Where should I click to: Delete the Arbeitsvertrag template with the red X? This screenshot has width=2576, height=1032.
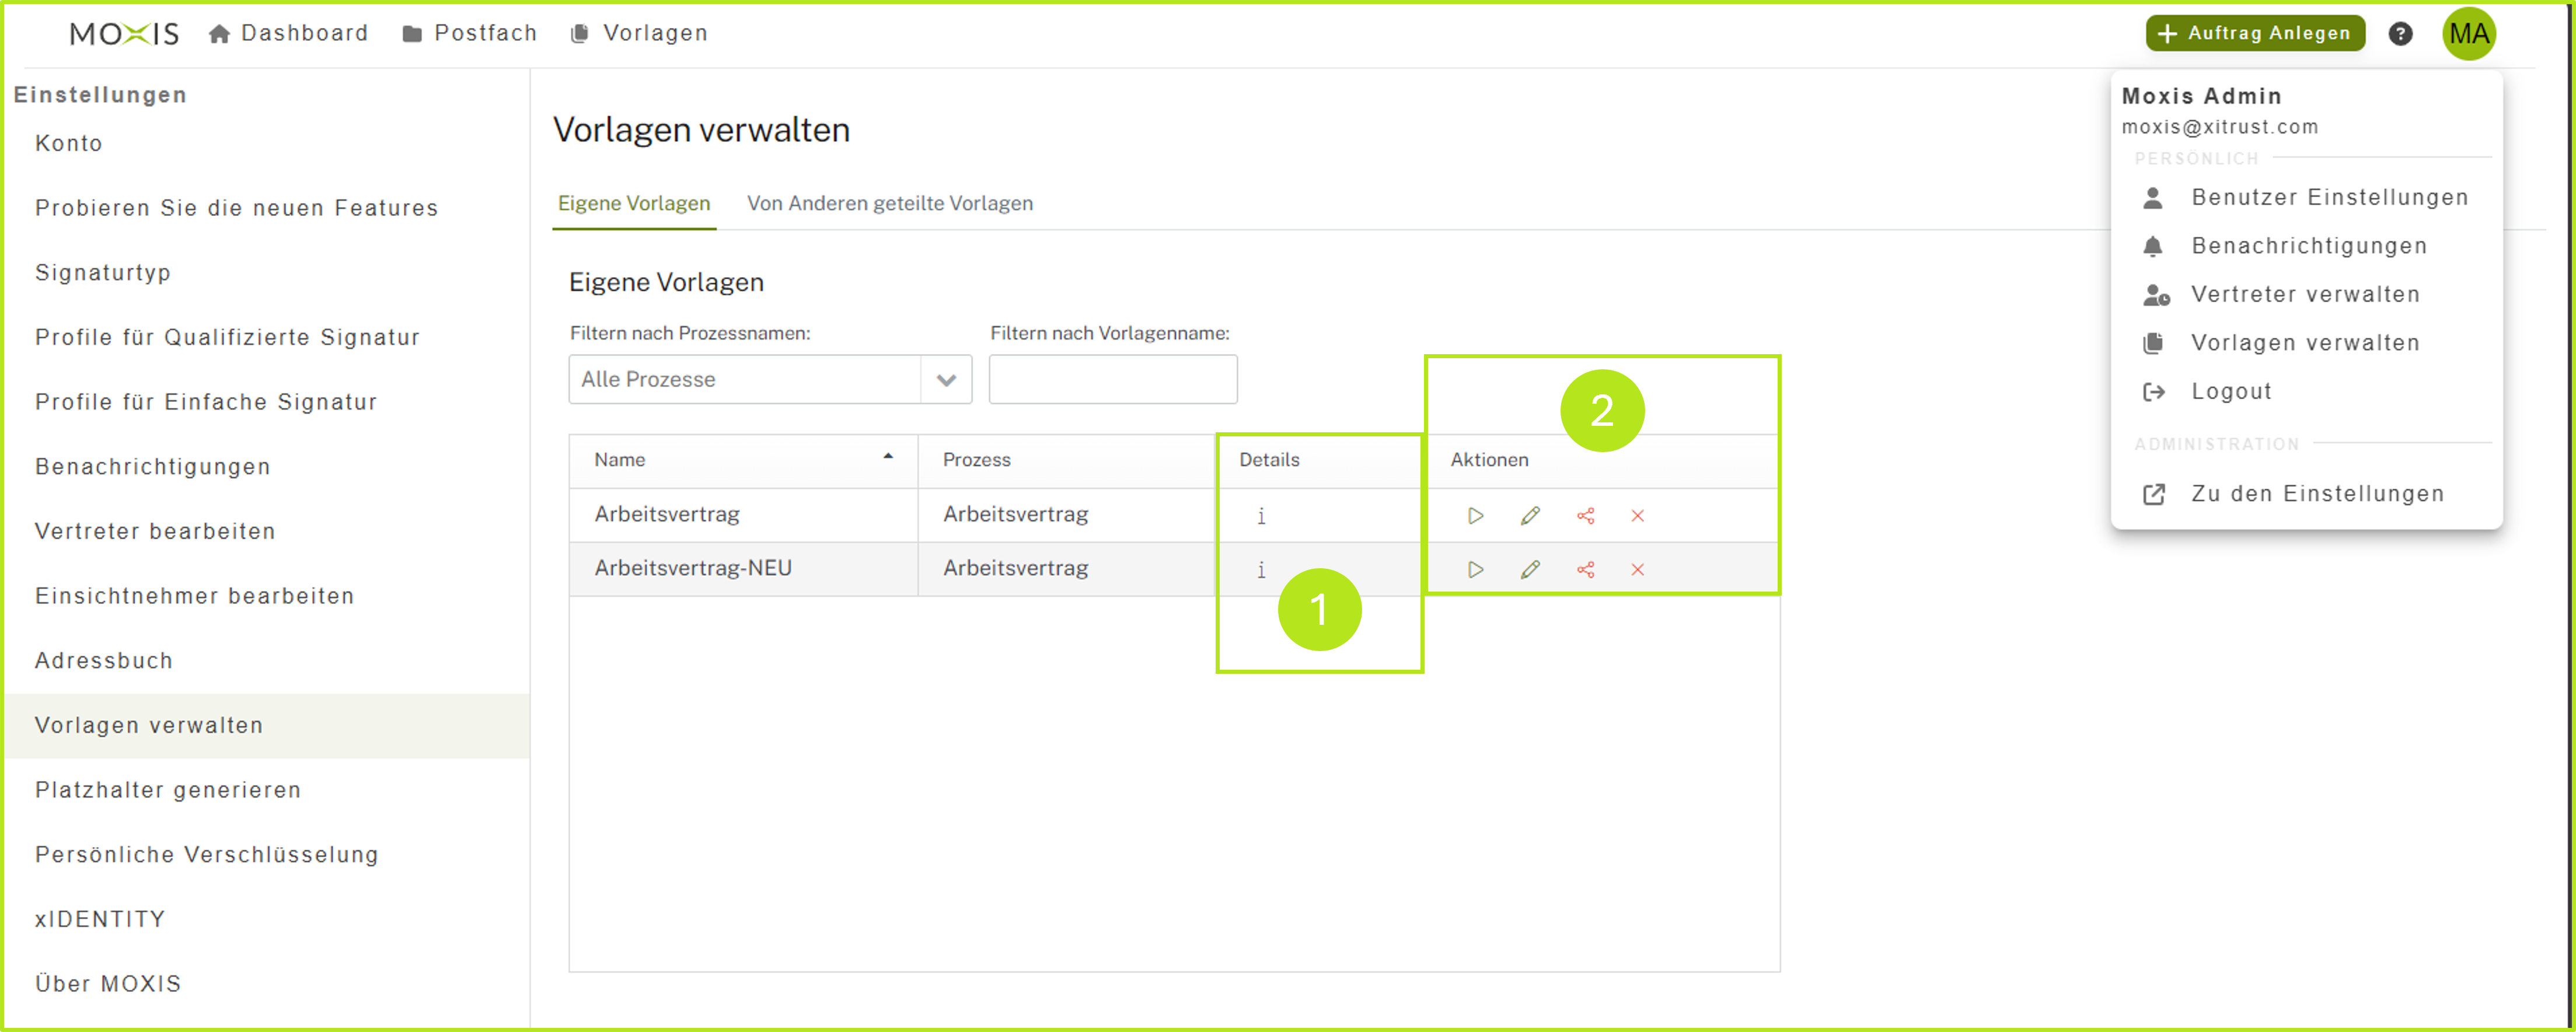(x=1637, y=516)
